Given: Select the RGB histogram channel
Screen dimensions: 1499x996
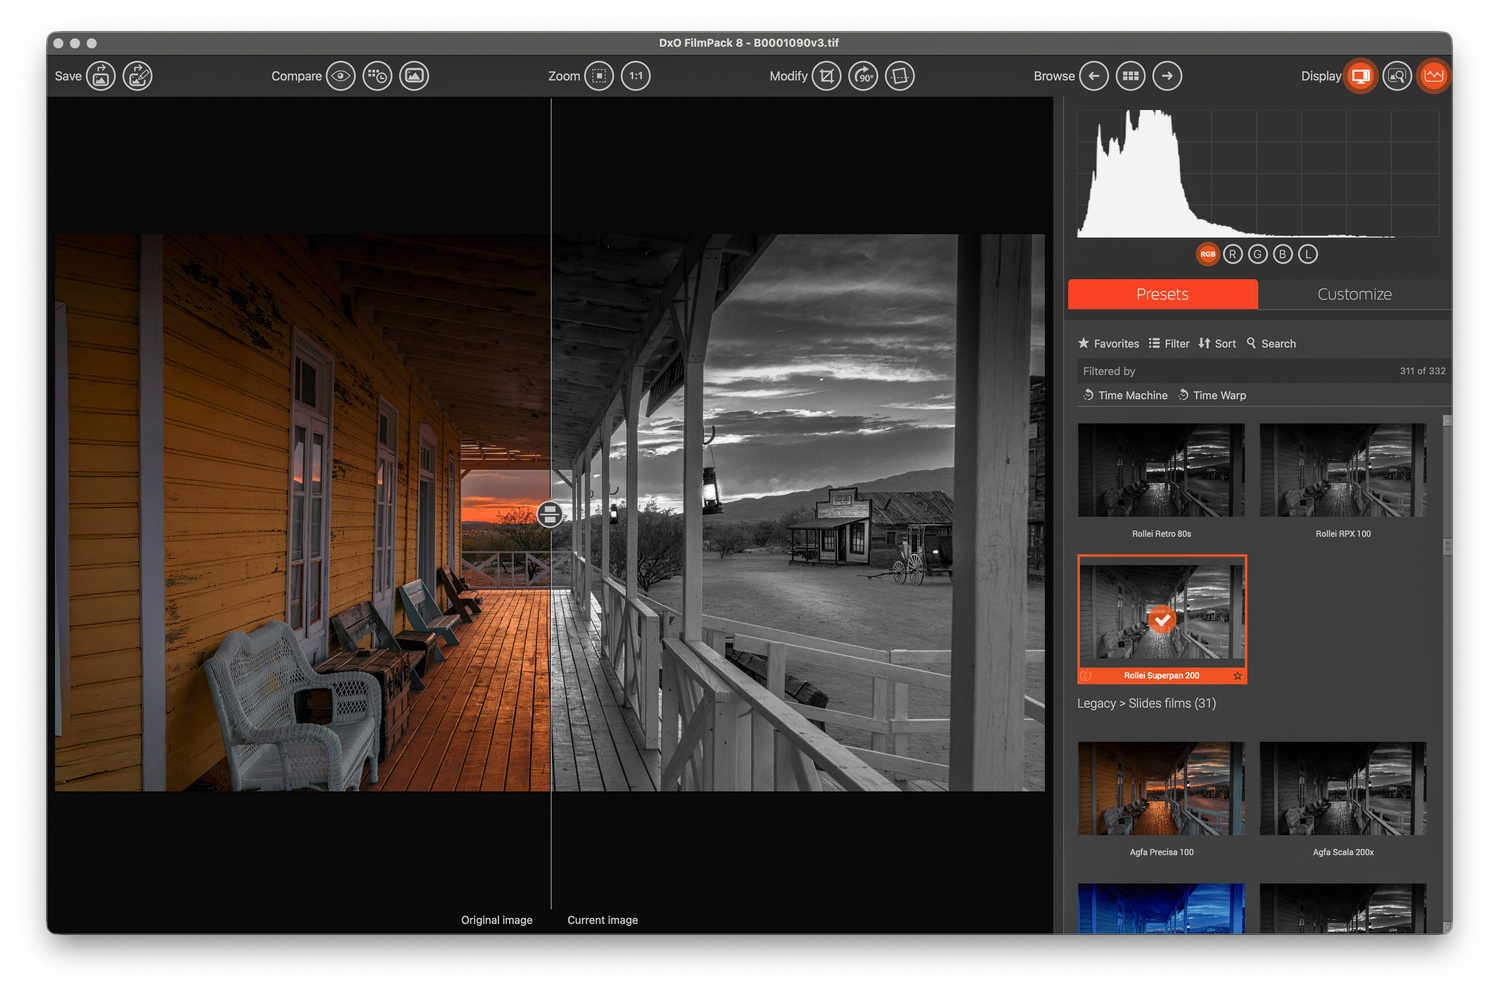Looking at the screenshot, I should coord(1207,254).
